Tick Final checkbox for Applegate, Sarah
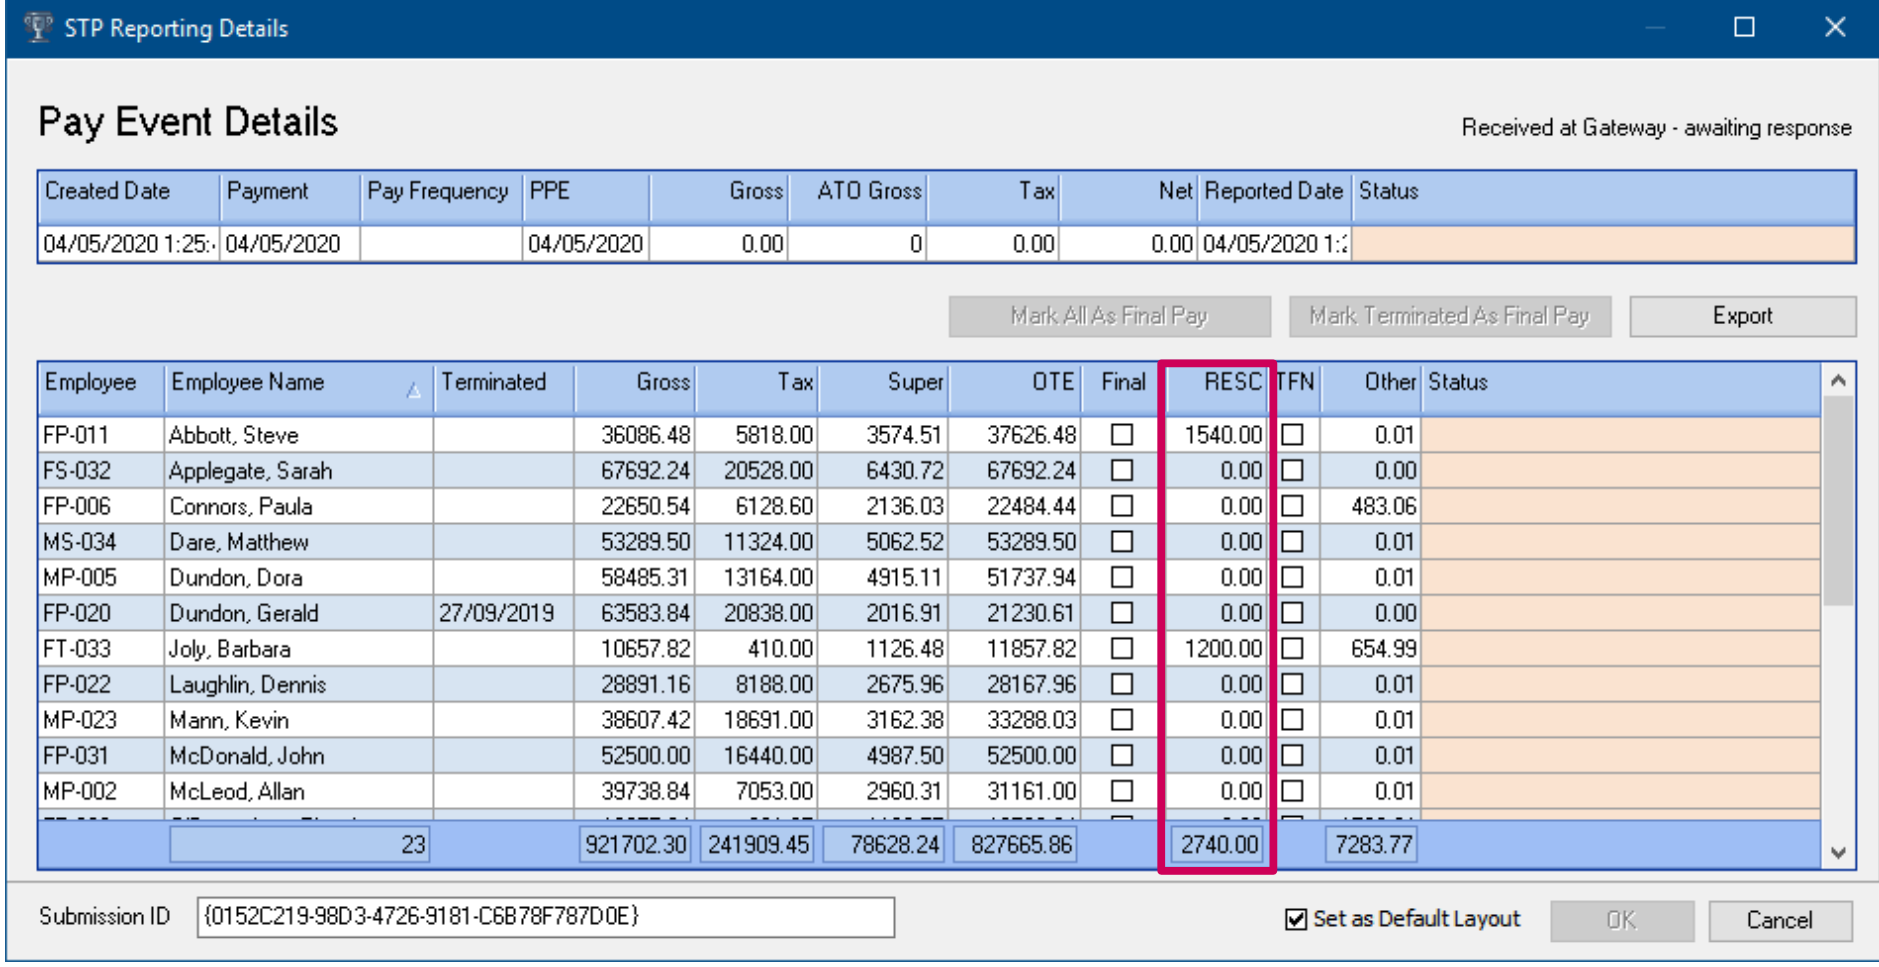 click(x=1122, y=470)
